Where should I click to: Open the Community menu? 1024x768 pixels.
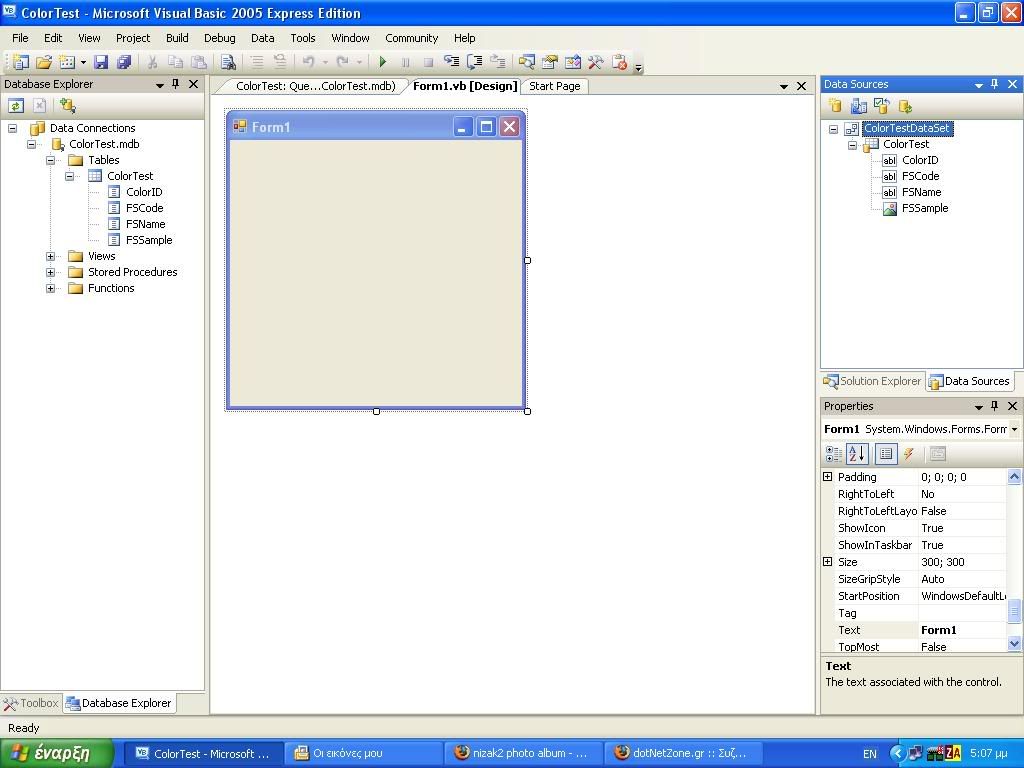(411, 38)
